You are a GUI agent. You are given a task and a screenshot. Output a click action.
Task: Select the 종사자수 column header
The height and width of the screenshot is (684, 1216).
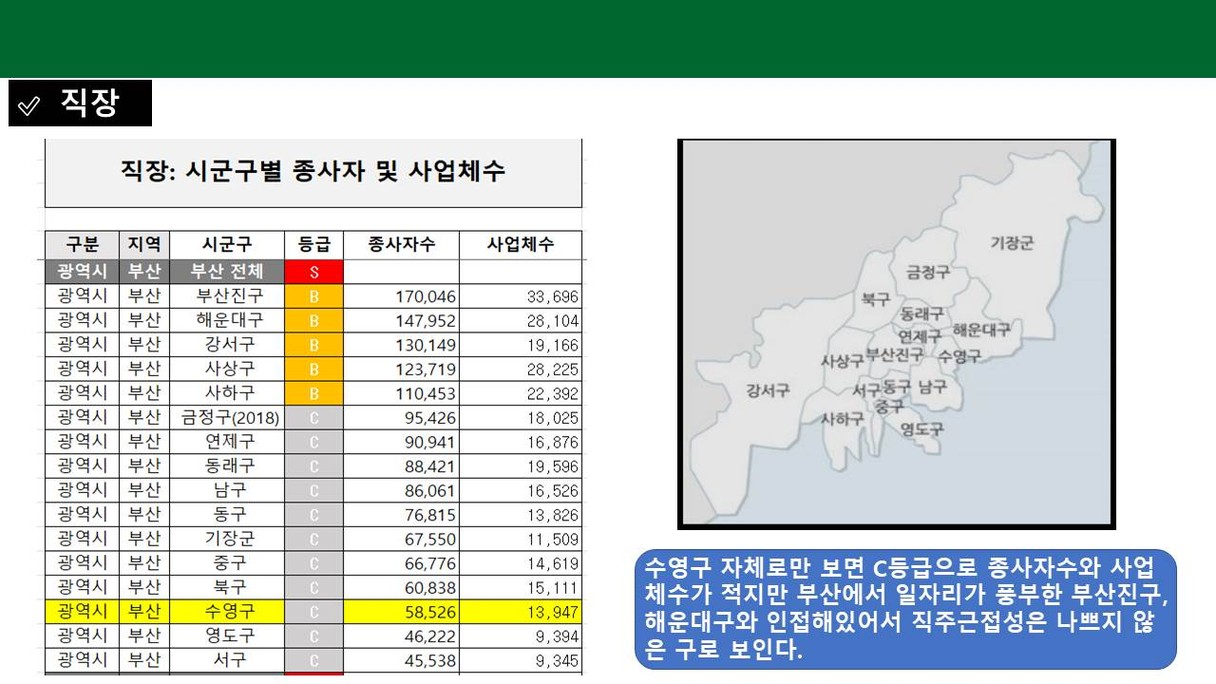coord(401,245)
